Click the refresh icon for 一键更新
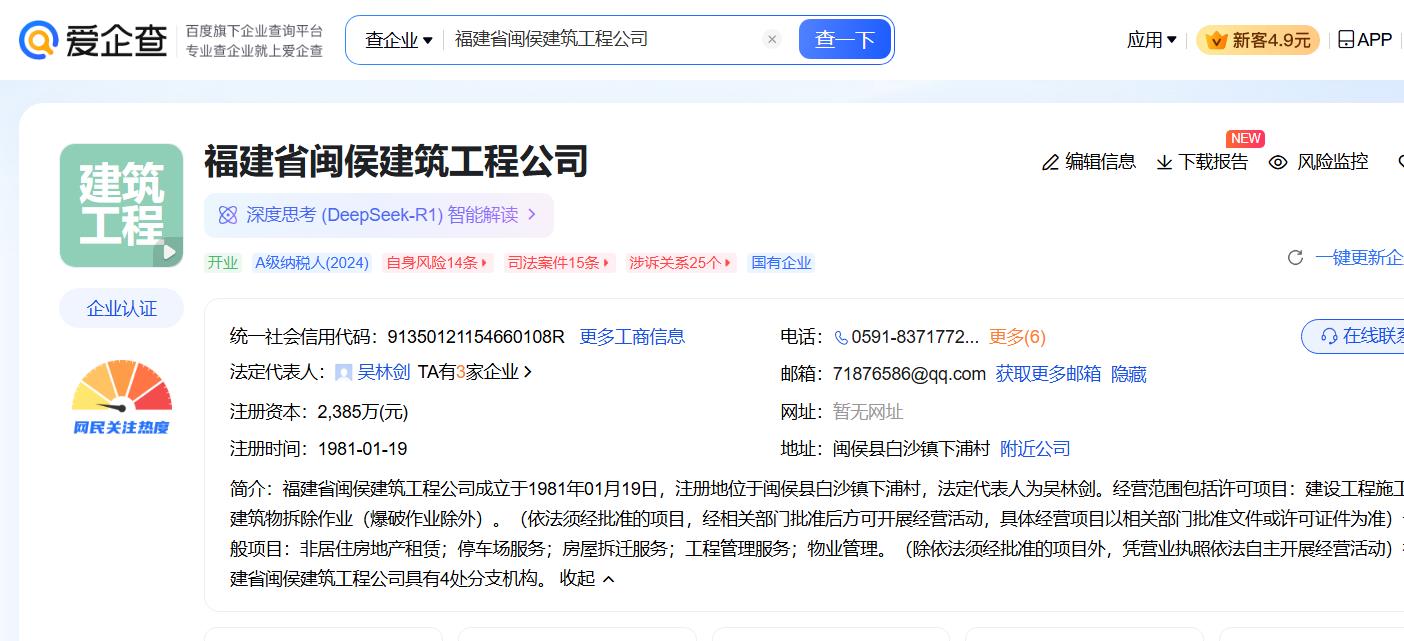 (1295, 258)
